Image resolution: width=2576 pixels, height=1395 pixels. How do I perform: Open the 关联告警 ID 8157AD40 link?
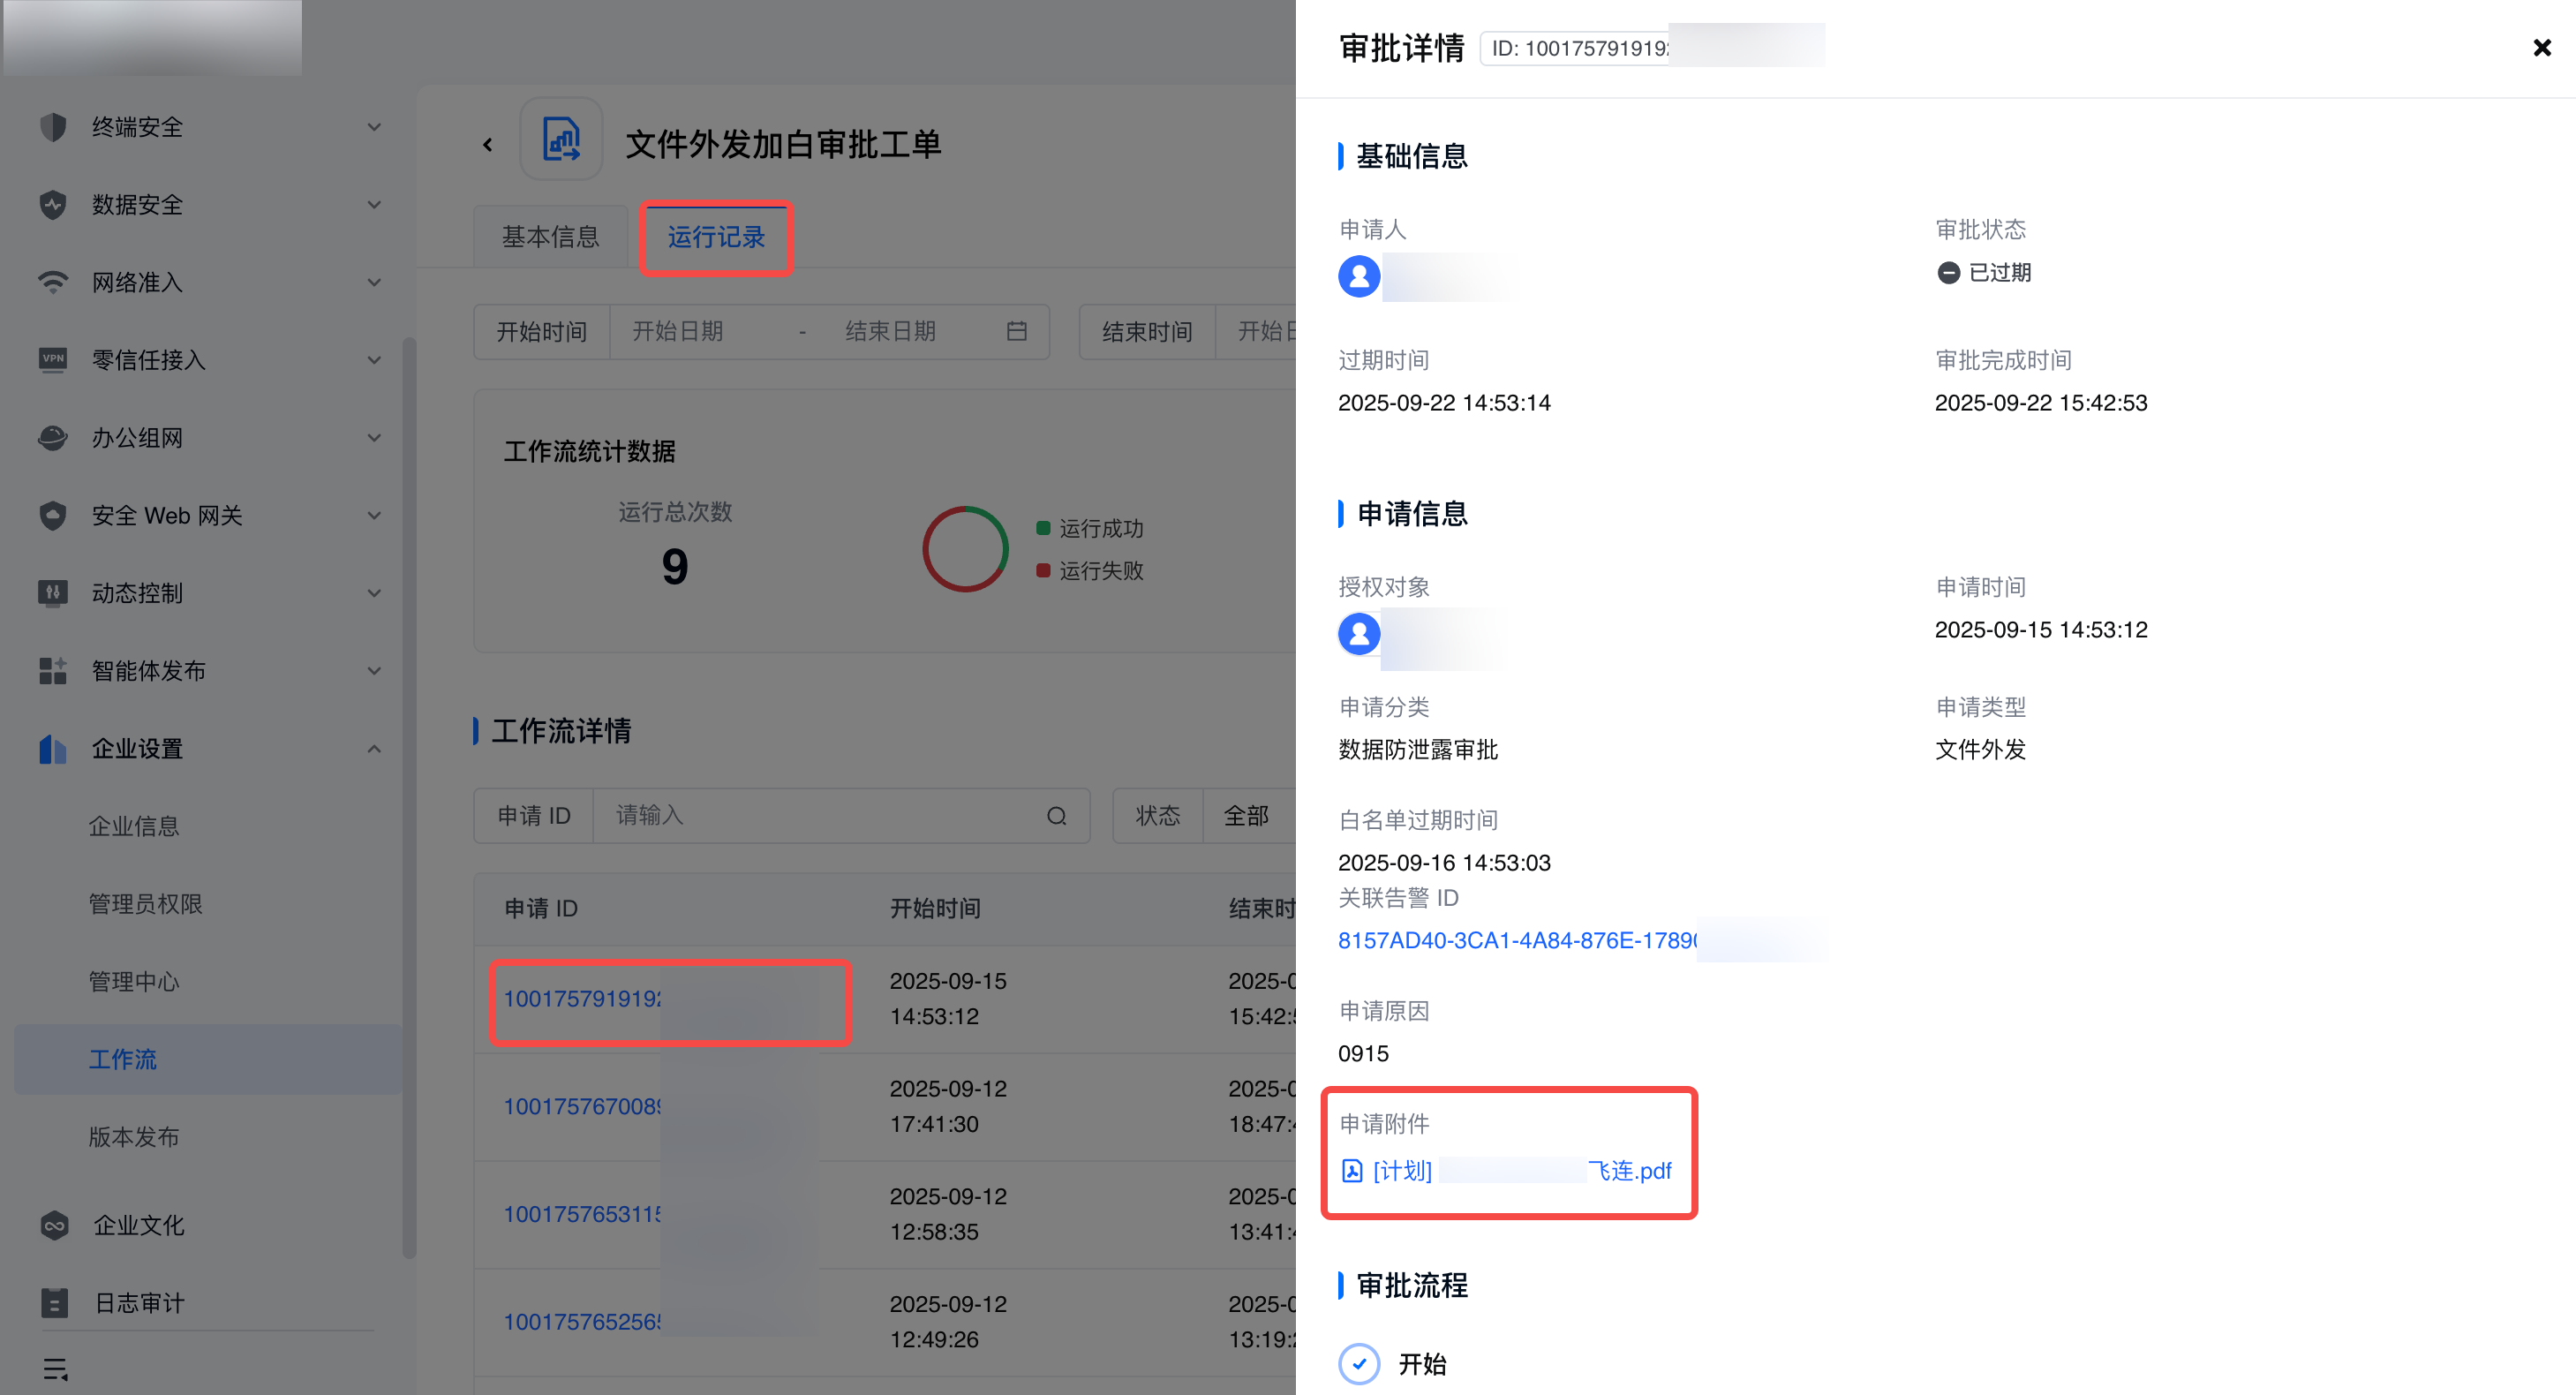coord(1517,941)
